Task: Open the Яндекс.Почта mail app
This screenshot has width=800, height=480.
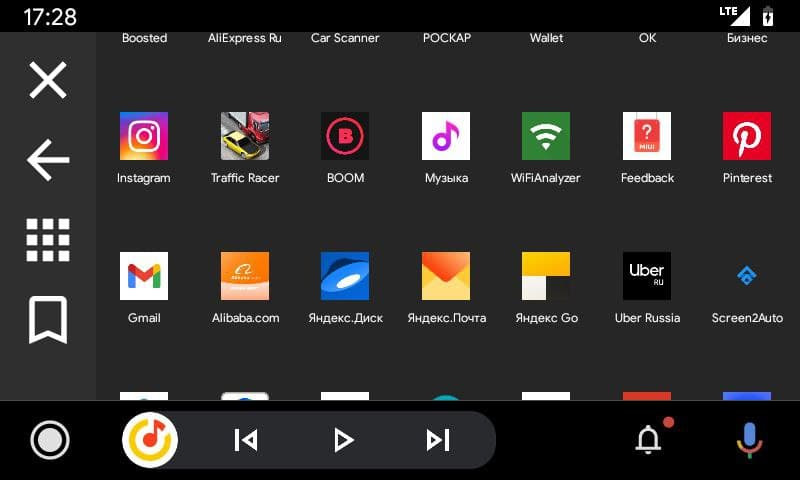Action: (x=446, y=276)
